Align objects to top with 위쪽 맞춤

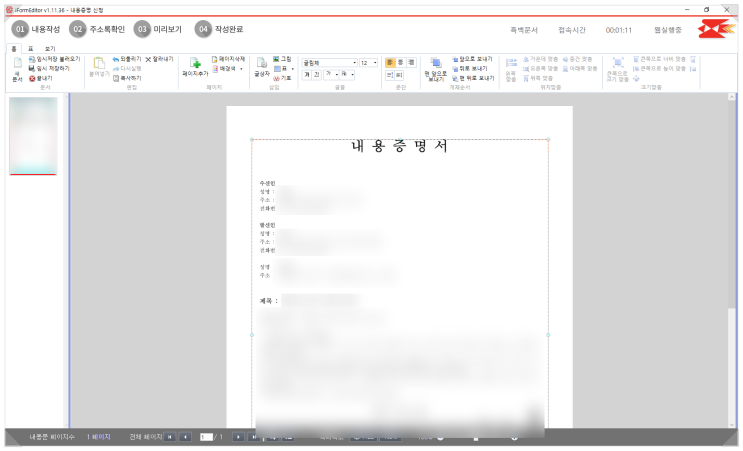pyautogui.click(x=538, y=78)
